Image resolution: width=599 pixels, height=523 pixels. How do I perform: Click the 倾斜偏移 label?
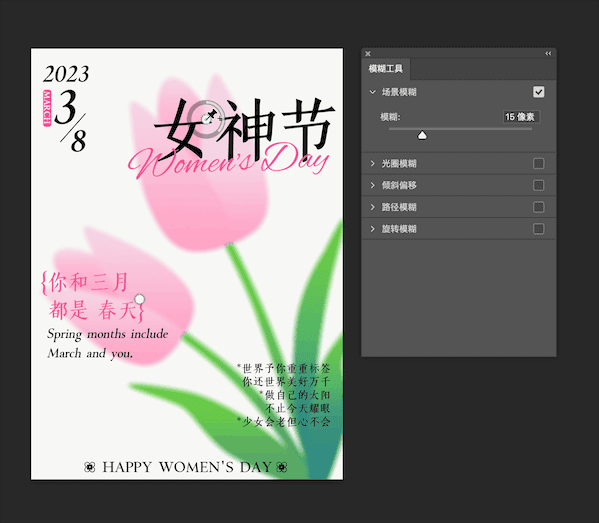click(399, 185)
